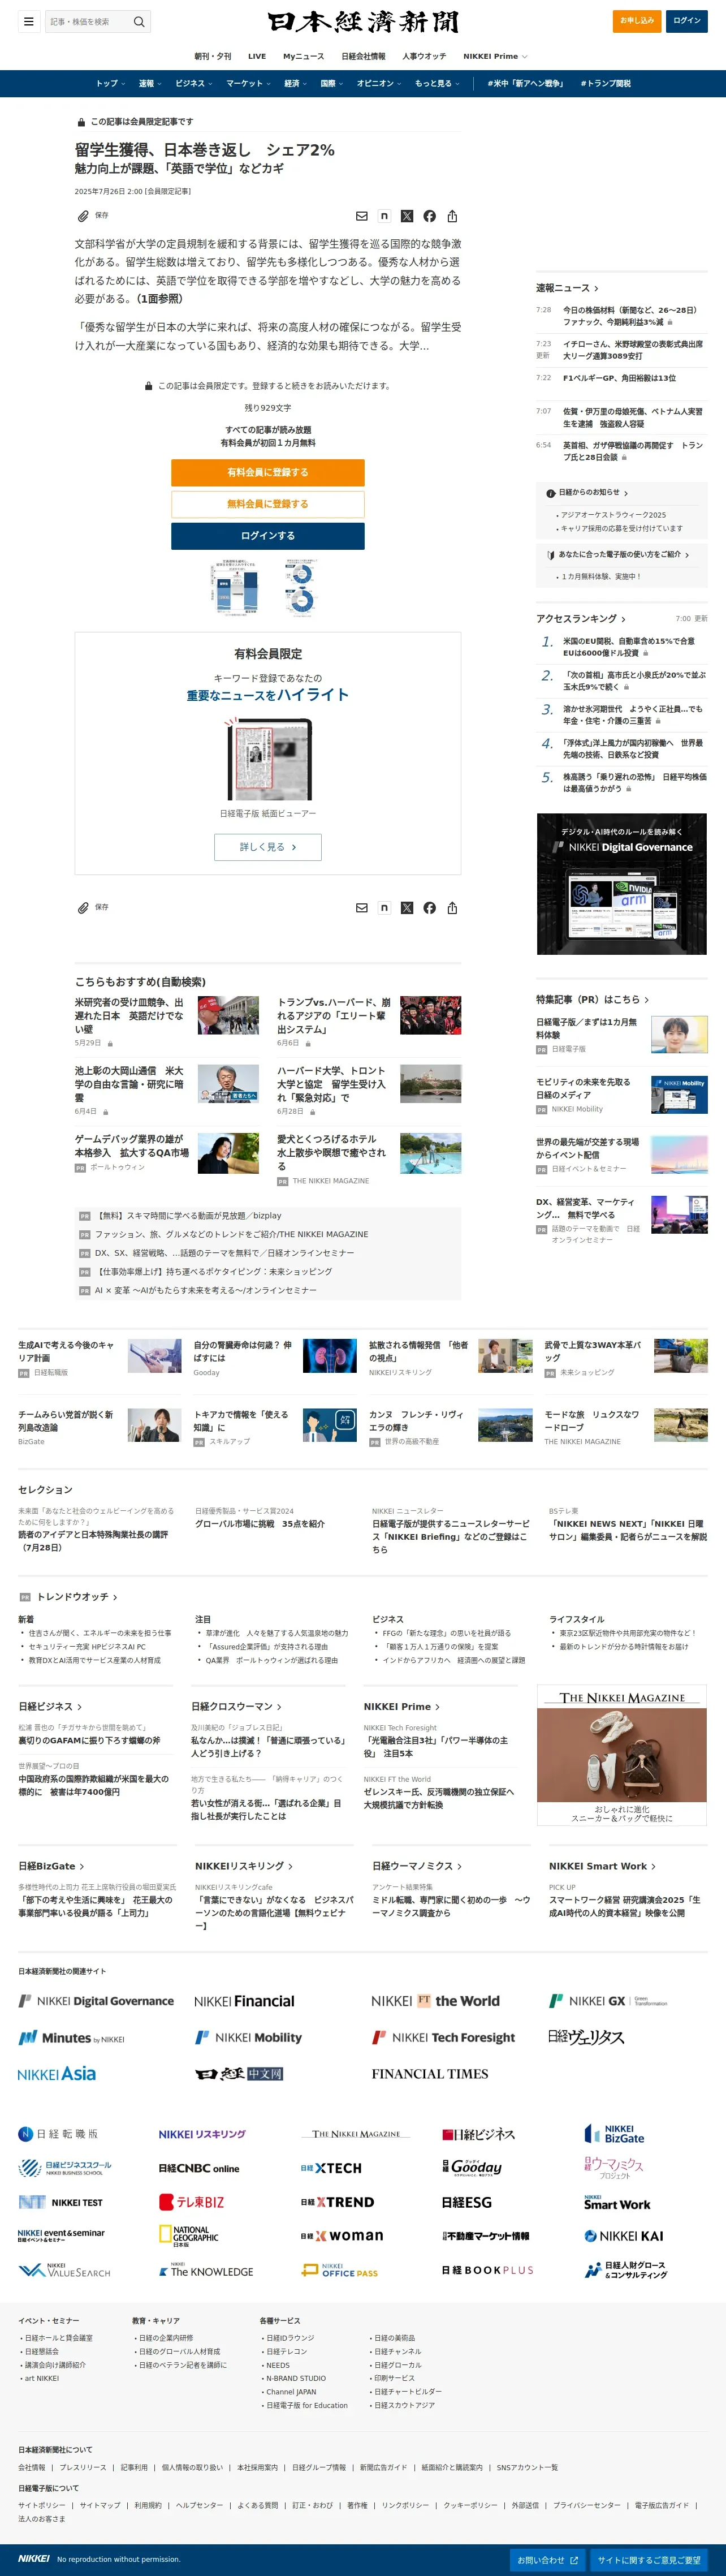This screenshot has height=2576, width=726.
Task: Open NIKKEI Digital Governance banner ad
Action: [621, 884]
